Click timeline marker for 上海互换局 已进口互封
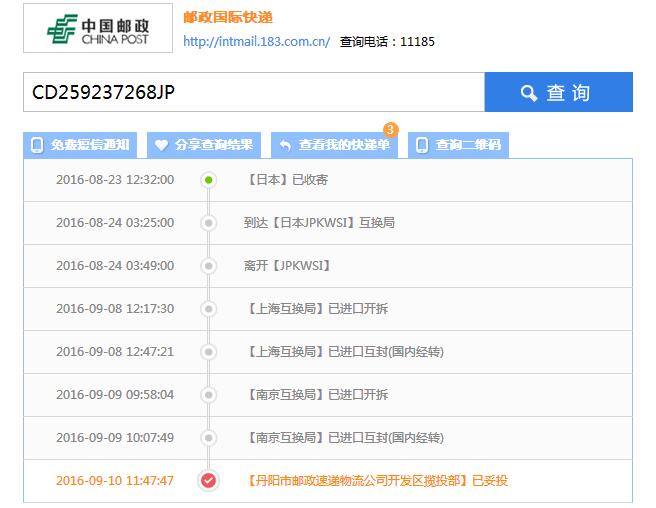 208,352
